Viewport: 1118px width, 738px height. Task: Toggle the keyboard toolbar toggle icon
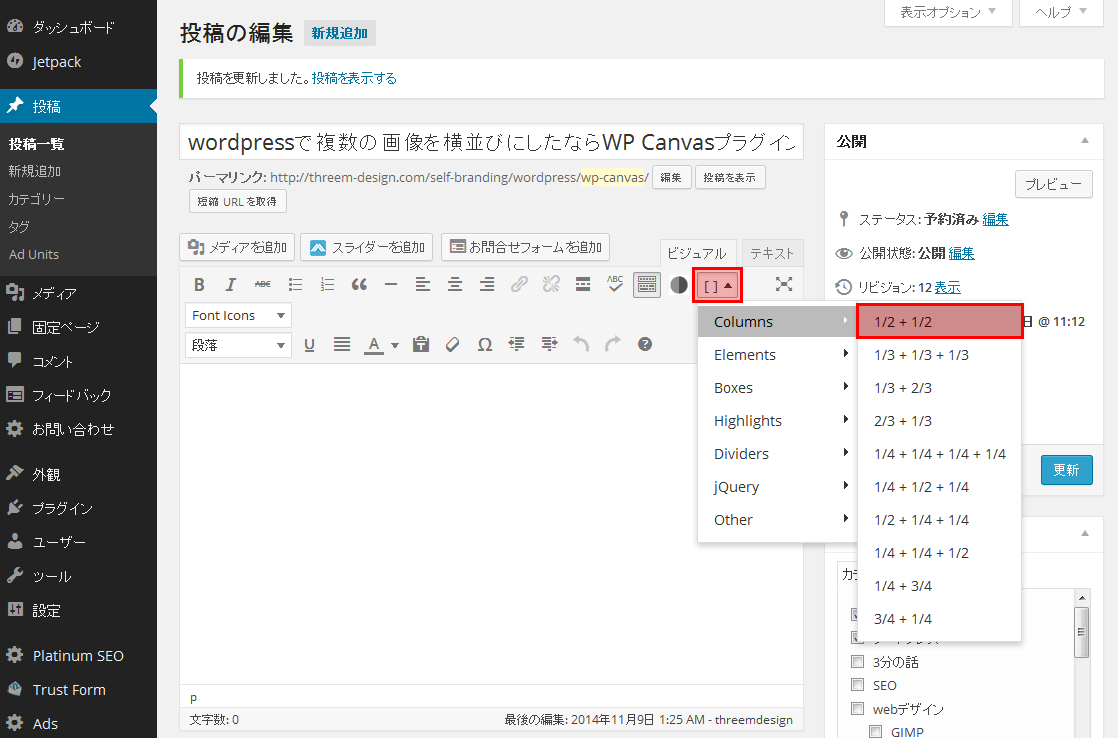point(647,285)
